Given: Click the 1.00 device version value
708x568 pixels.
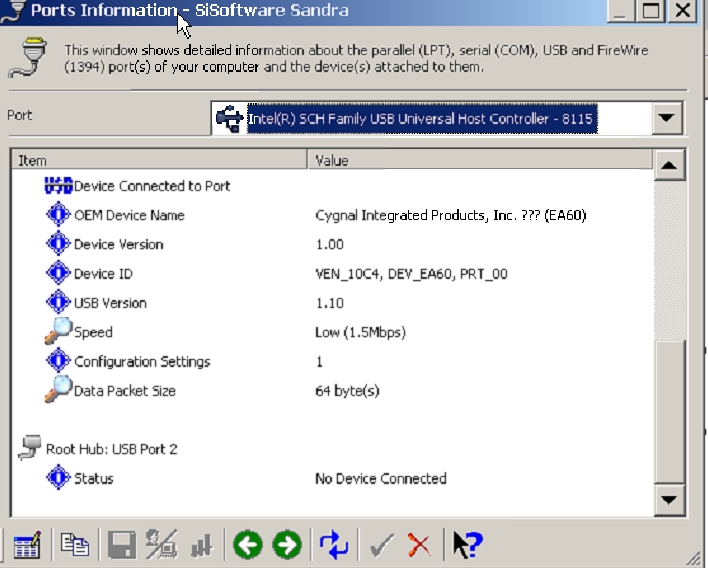Looking at the screenshot, I should tap(330, 244).
